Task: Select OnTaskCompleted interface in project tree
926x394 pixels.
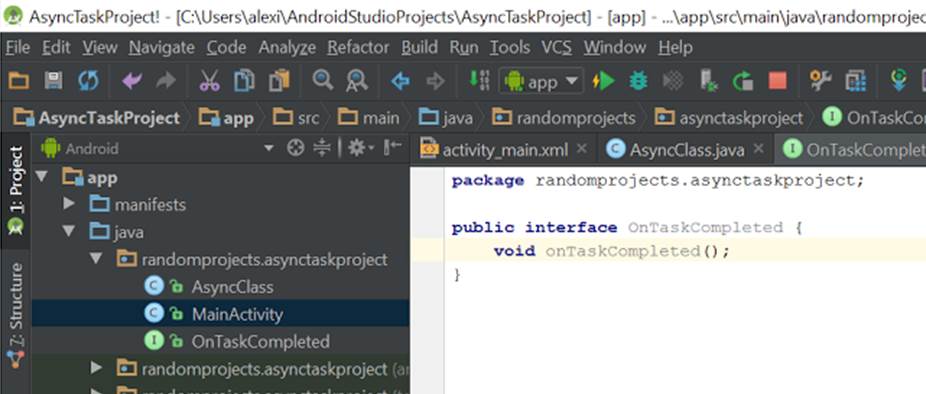Action: [260, 341]
